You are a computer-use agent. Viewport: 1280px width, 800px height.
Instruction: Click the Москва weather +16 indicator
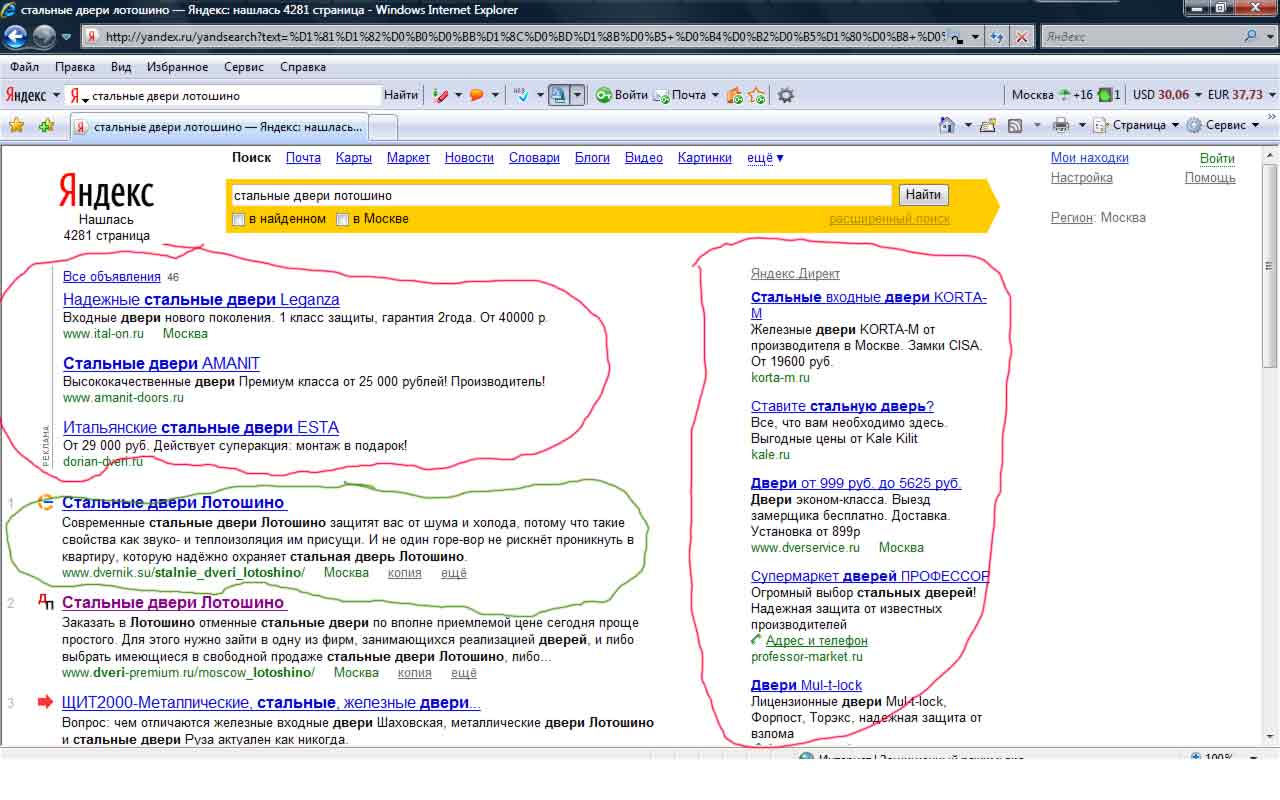(x=1052, y=95)
